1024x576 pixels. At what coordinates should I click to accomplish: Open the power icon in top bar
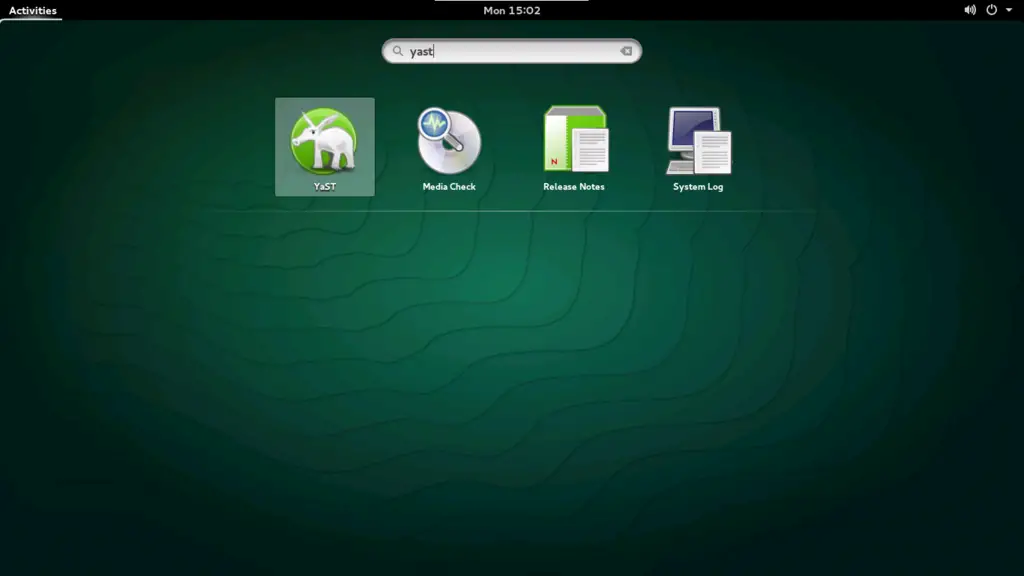991,10
